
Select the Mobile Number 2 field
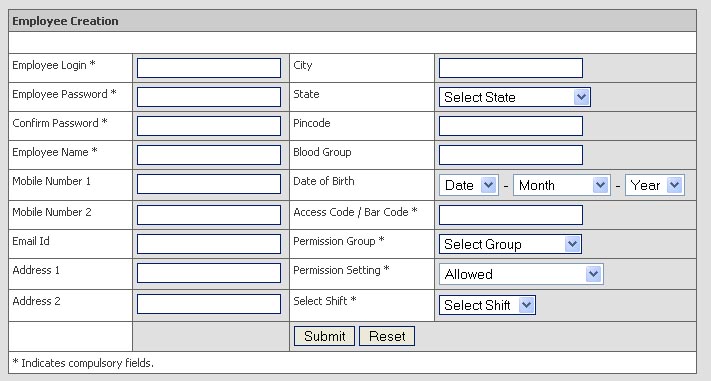209,215
